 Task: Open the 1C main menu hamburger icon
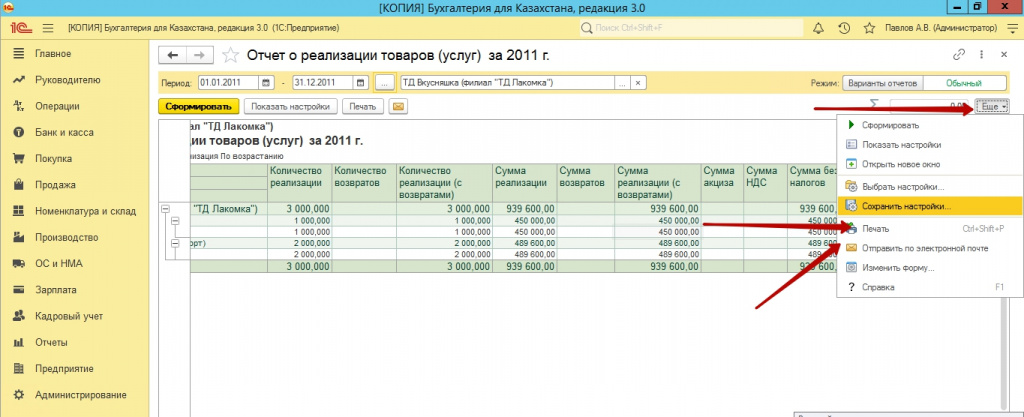47,28
